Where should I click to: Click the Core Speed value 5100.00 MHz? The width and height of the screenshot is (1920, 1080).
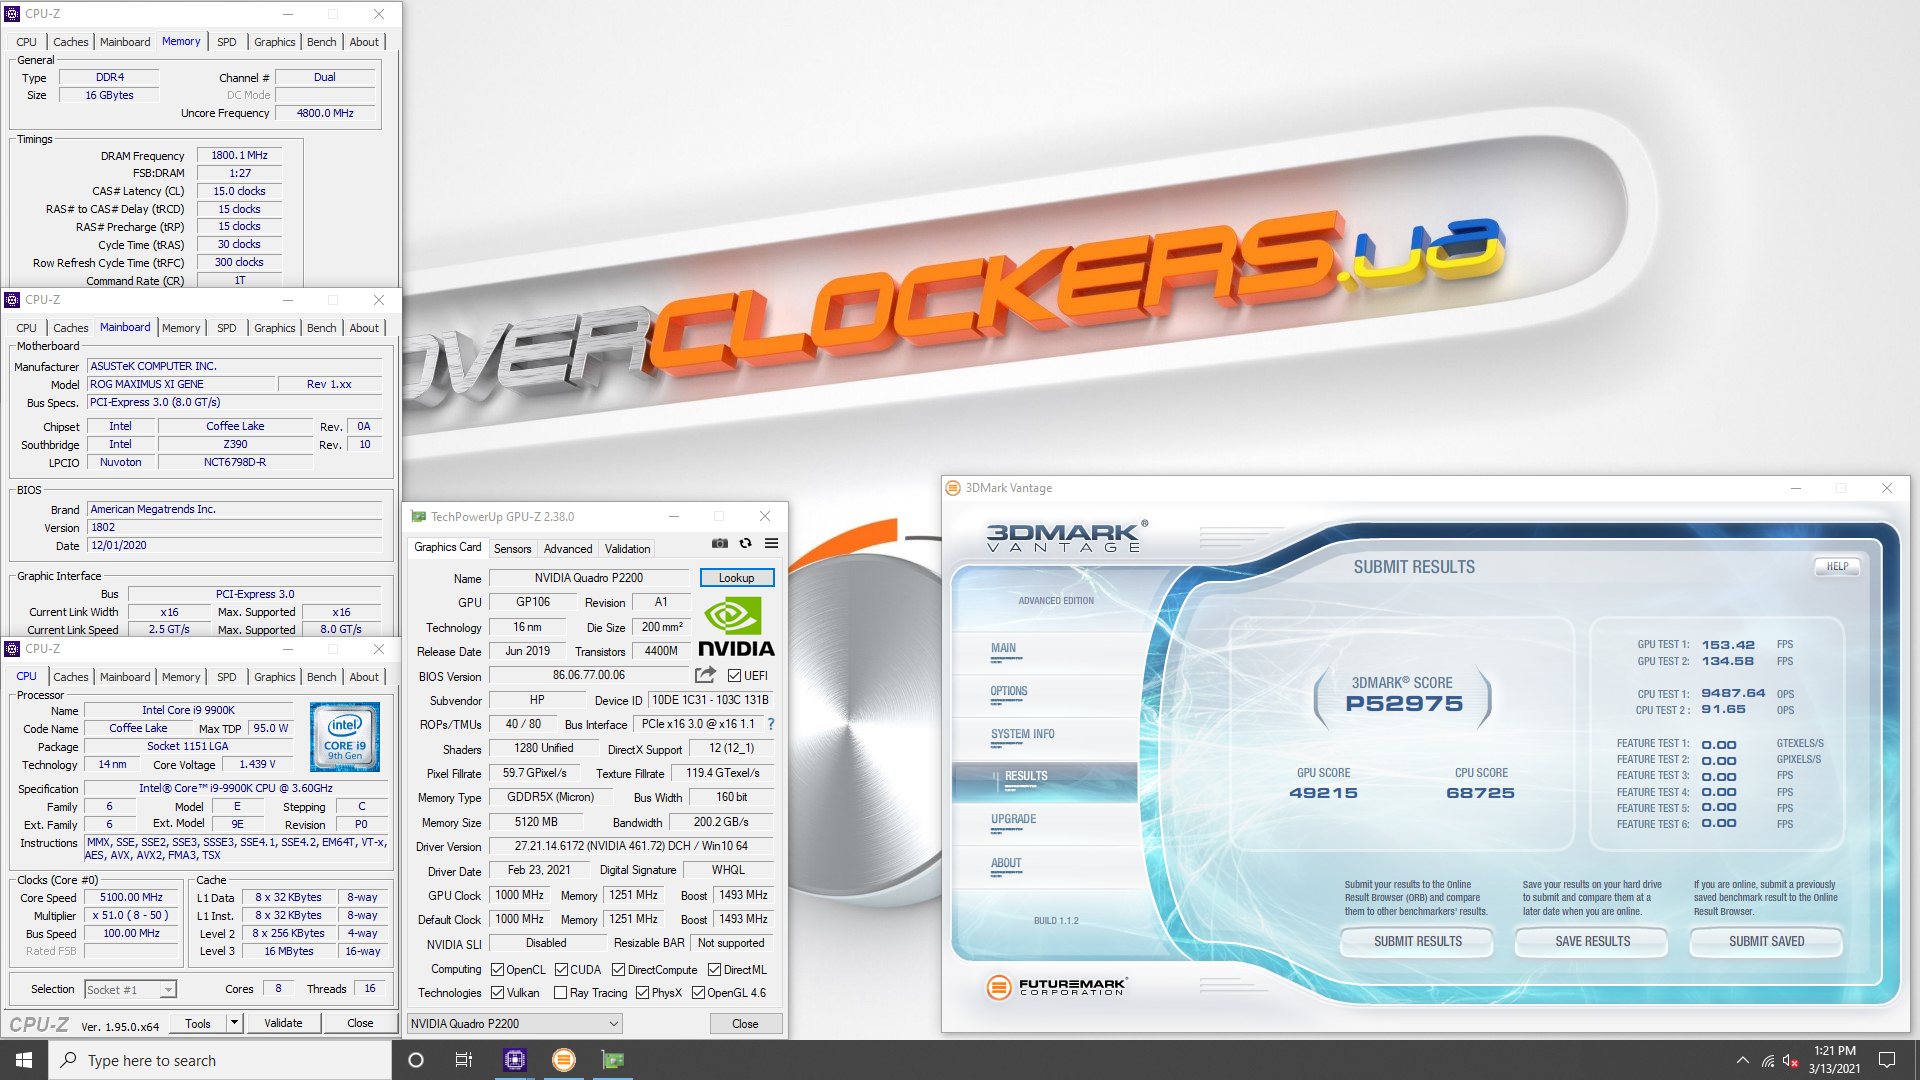tap(131, 898)
